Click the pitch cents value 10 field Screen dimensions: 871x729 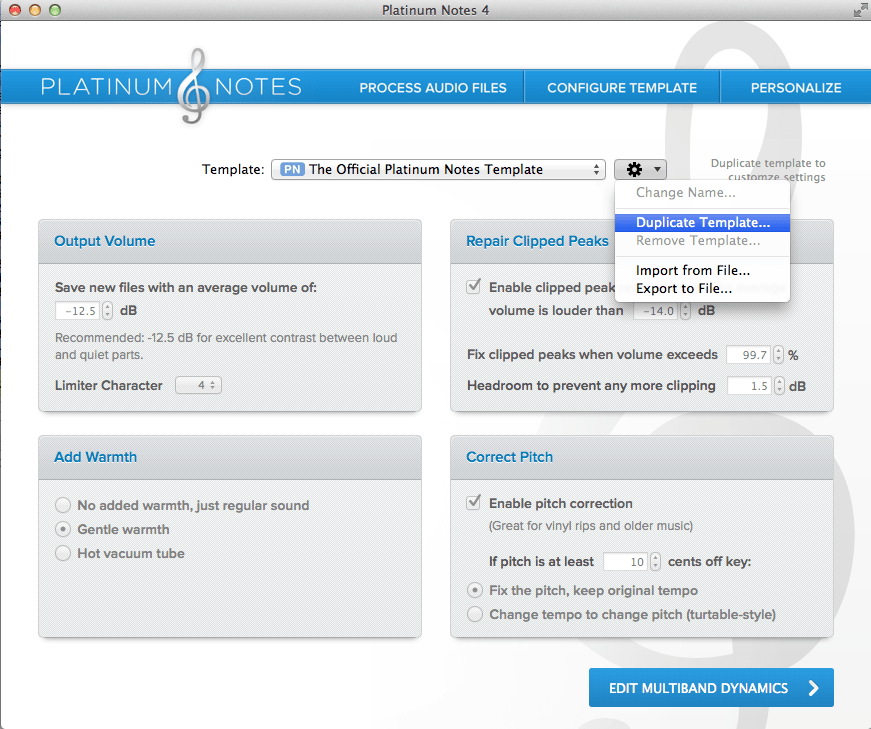(626, 562)
